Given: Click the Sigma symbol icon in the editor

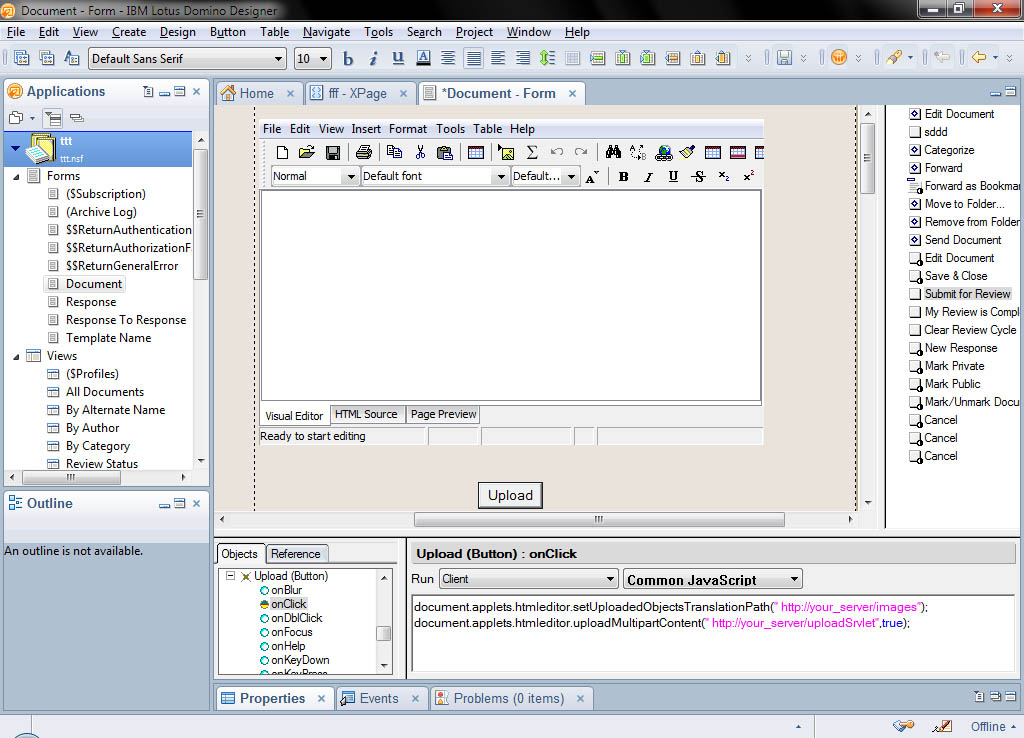Looking at the screenshot, I should [532, 152].
